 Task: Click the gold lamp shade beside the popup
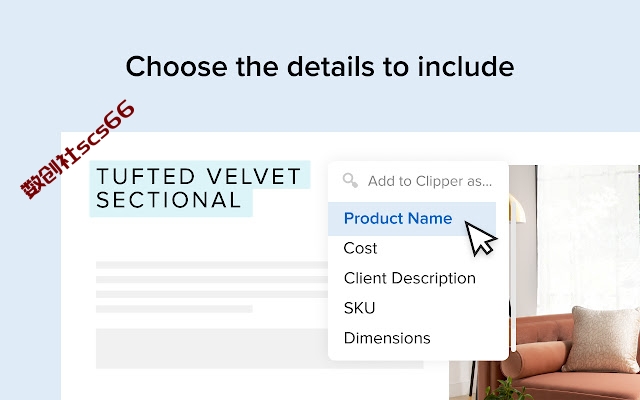517,208
